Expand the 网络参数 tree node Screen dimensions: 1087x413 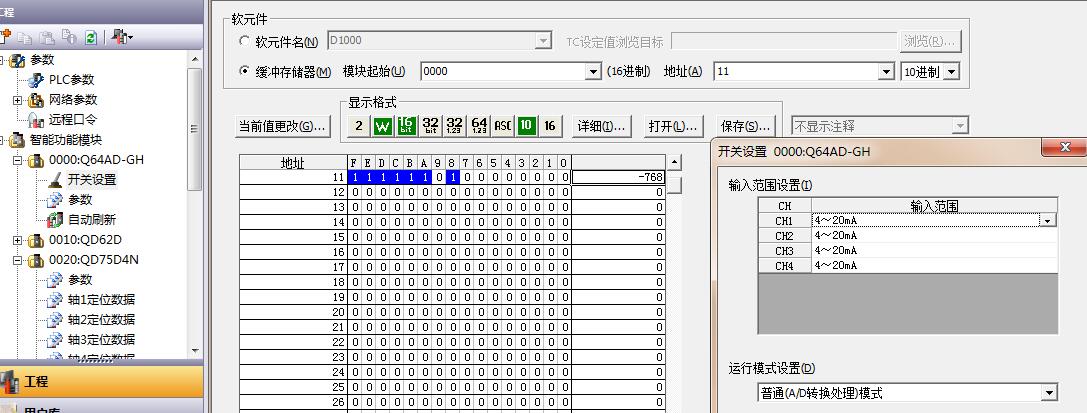17,100
